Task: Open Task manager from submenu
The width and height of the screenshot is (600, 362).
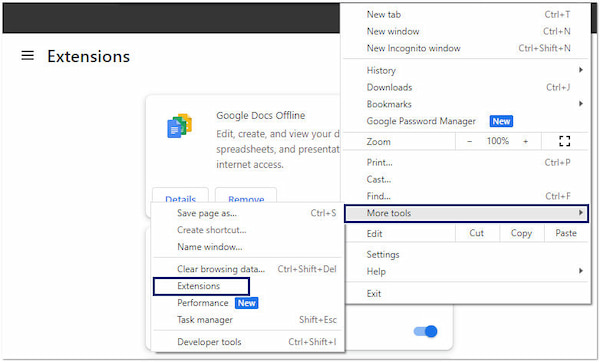Action: pyautogui.click(x=248, y=320)
